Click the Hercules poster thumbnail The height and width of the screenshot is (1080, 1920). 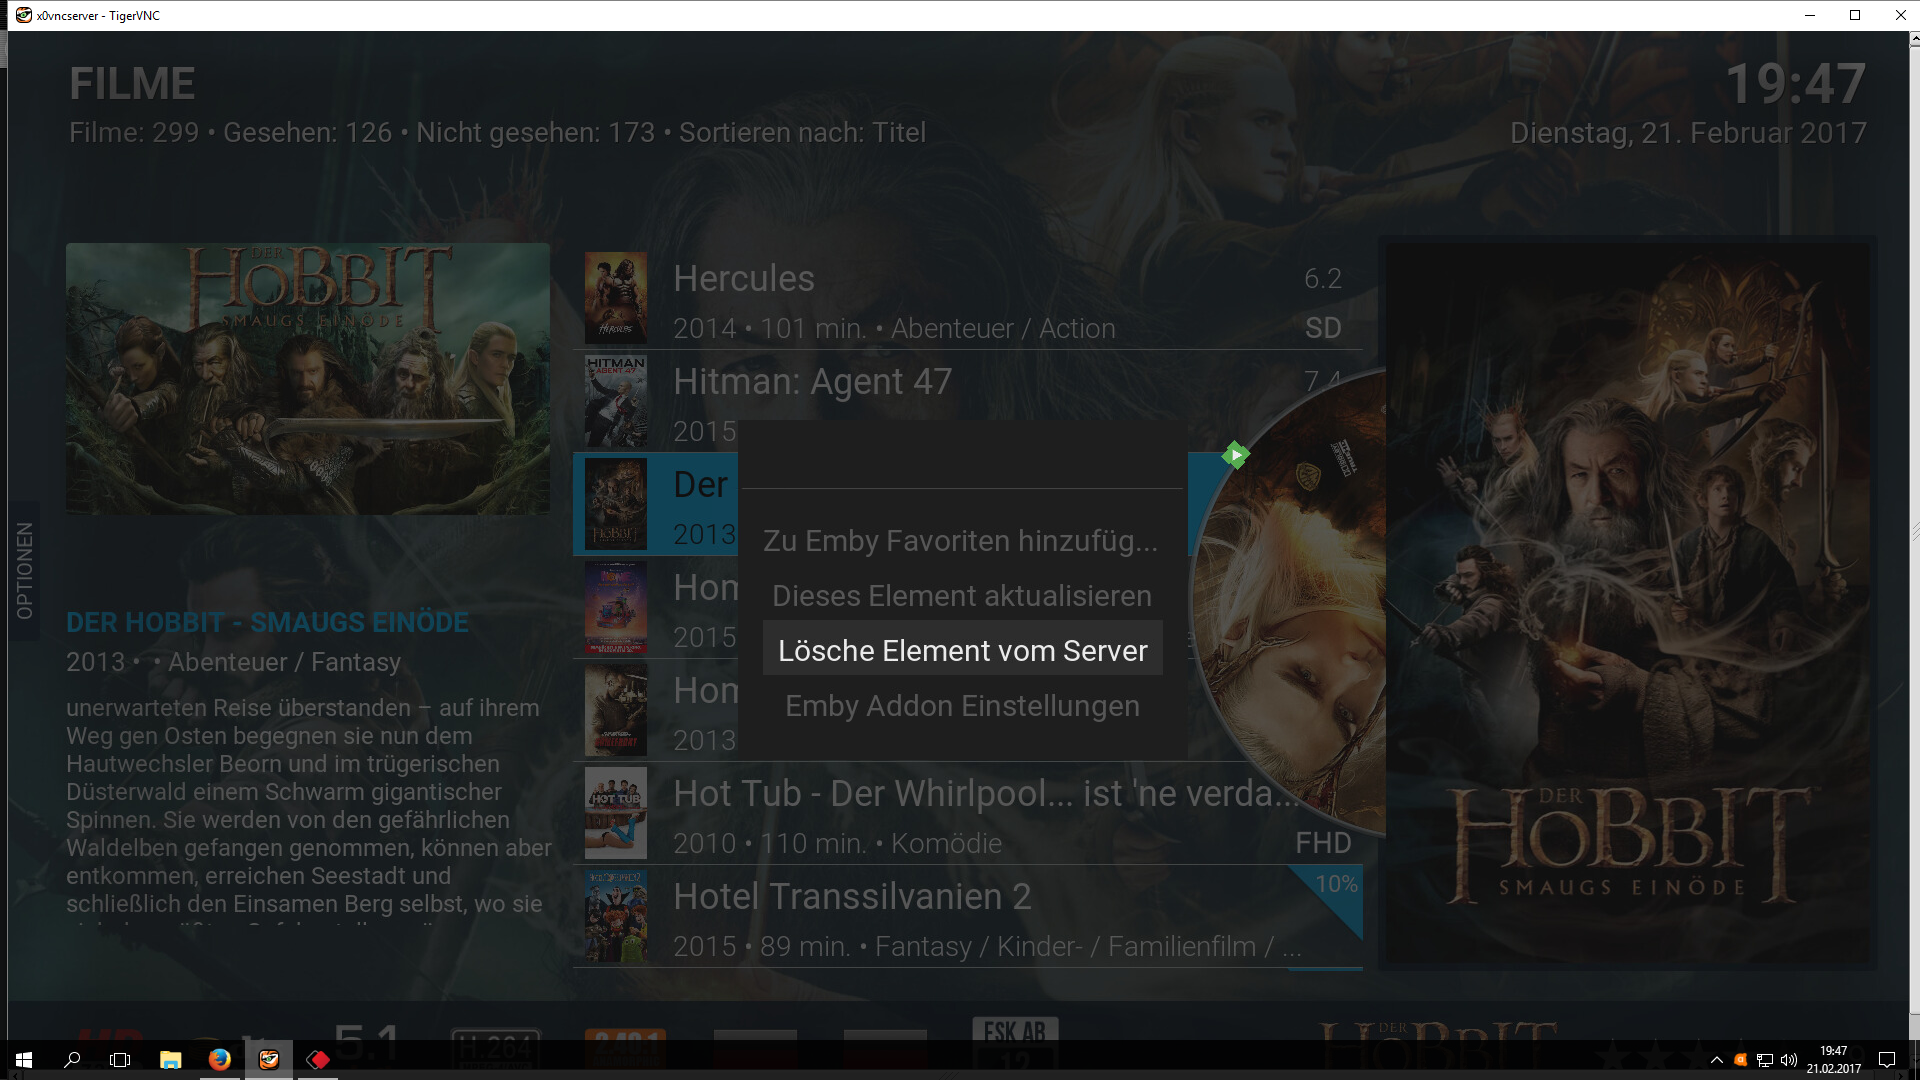click(x=616, y=298)
